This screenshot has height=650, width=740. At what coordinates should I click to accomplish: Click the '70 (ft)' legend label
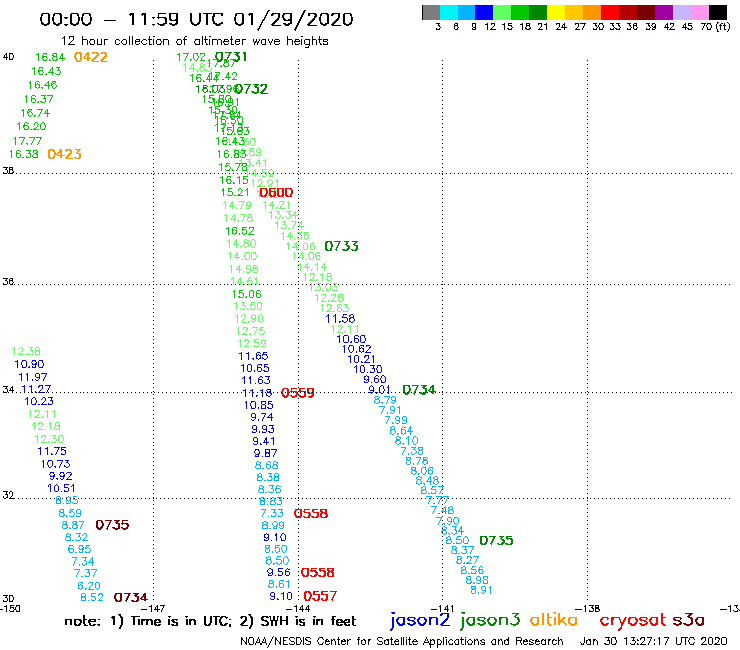click(715, 27)
